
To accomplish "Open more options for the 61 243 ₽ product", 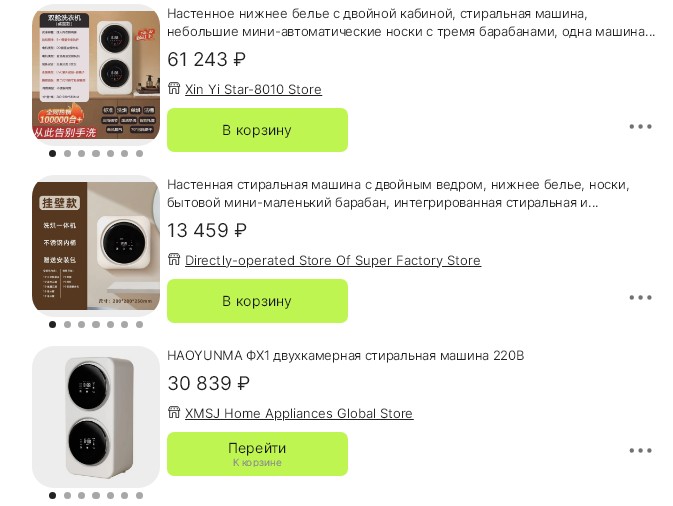I will [x=640, y=127].
